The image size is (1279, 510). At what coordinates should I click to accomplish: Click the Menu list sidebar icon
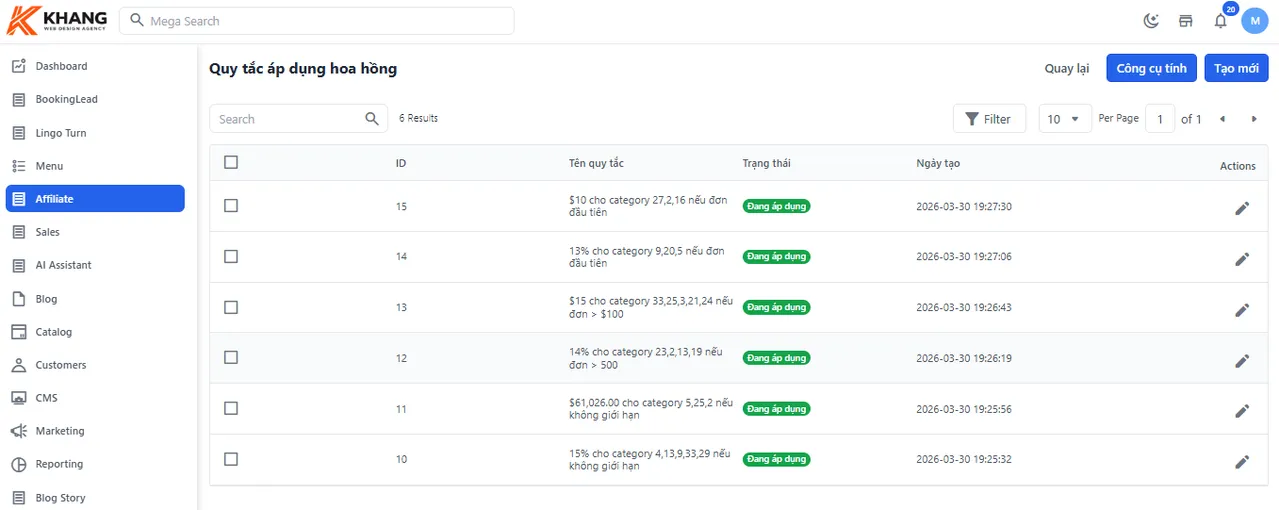18,166
